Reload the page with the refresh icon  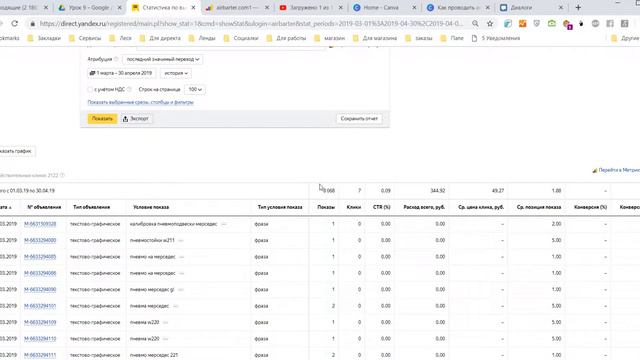click(14, 24)
